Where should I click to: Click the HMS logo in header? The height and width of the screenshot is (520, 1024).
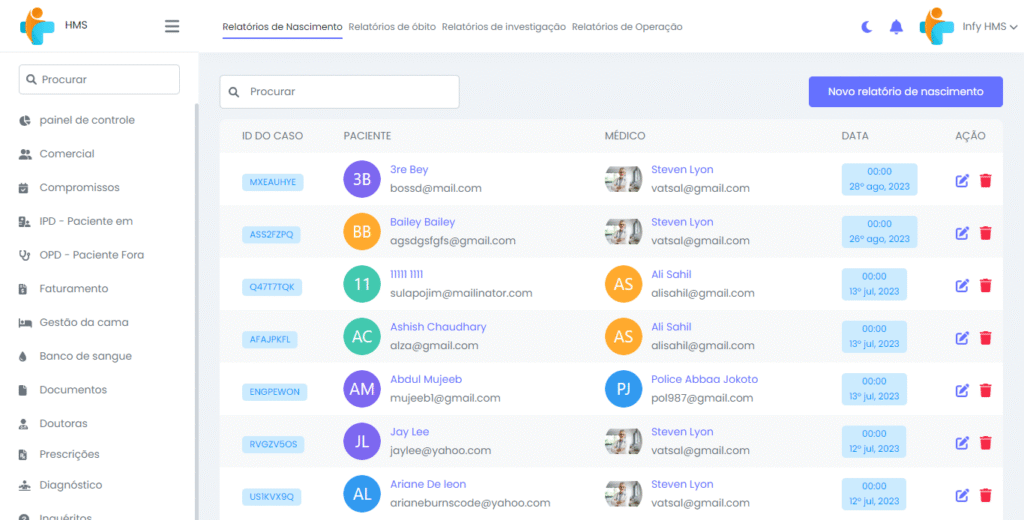(x=37, y=26)
